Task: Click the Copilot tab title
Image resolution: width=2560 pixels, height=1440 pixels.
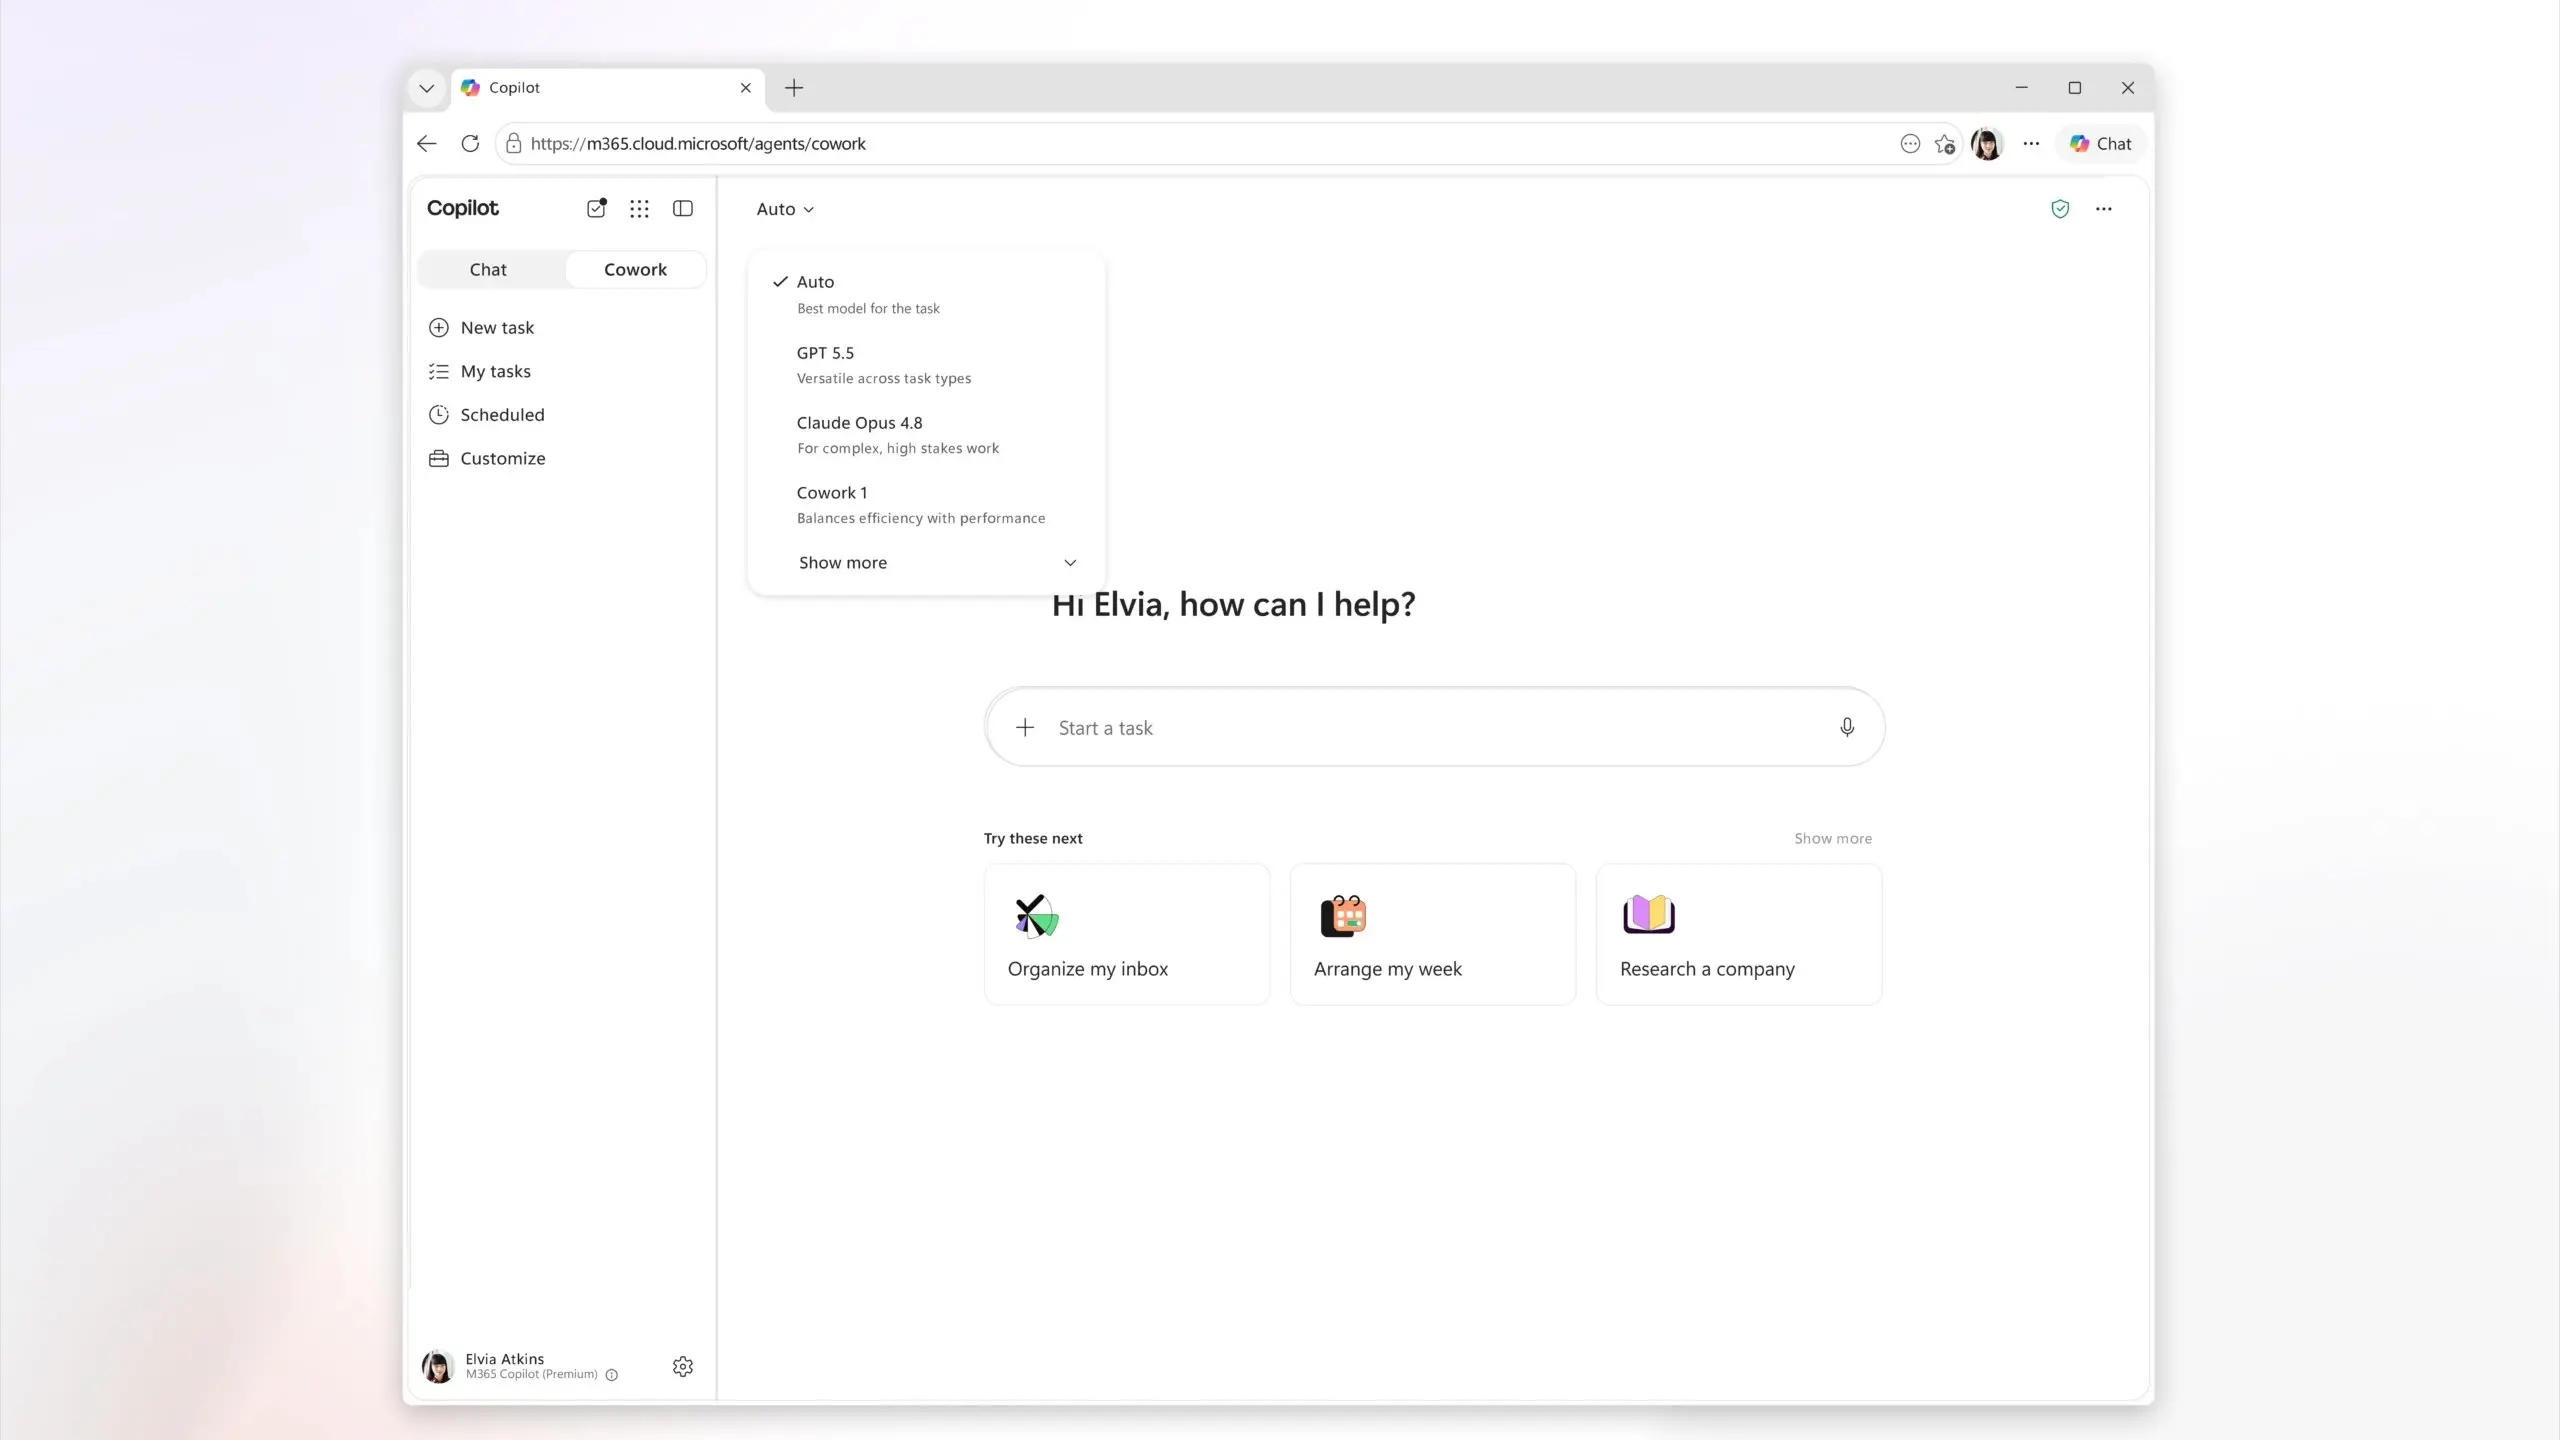Action: point(514,88)
